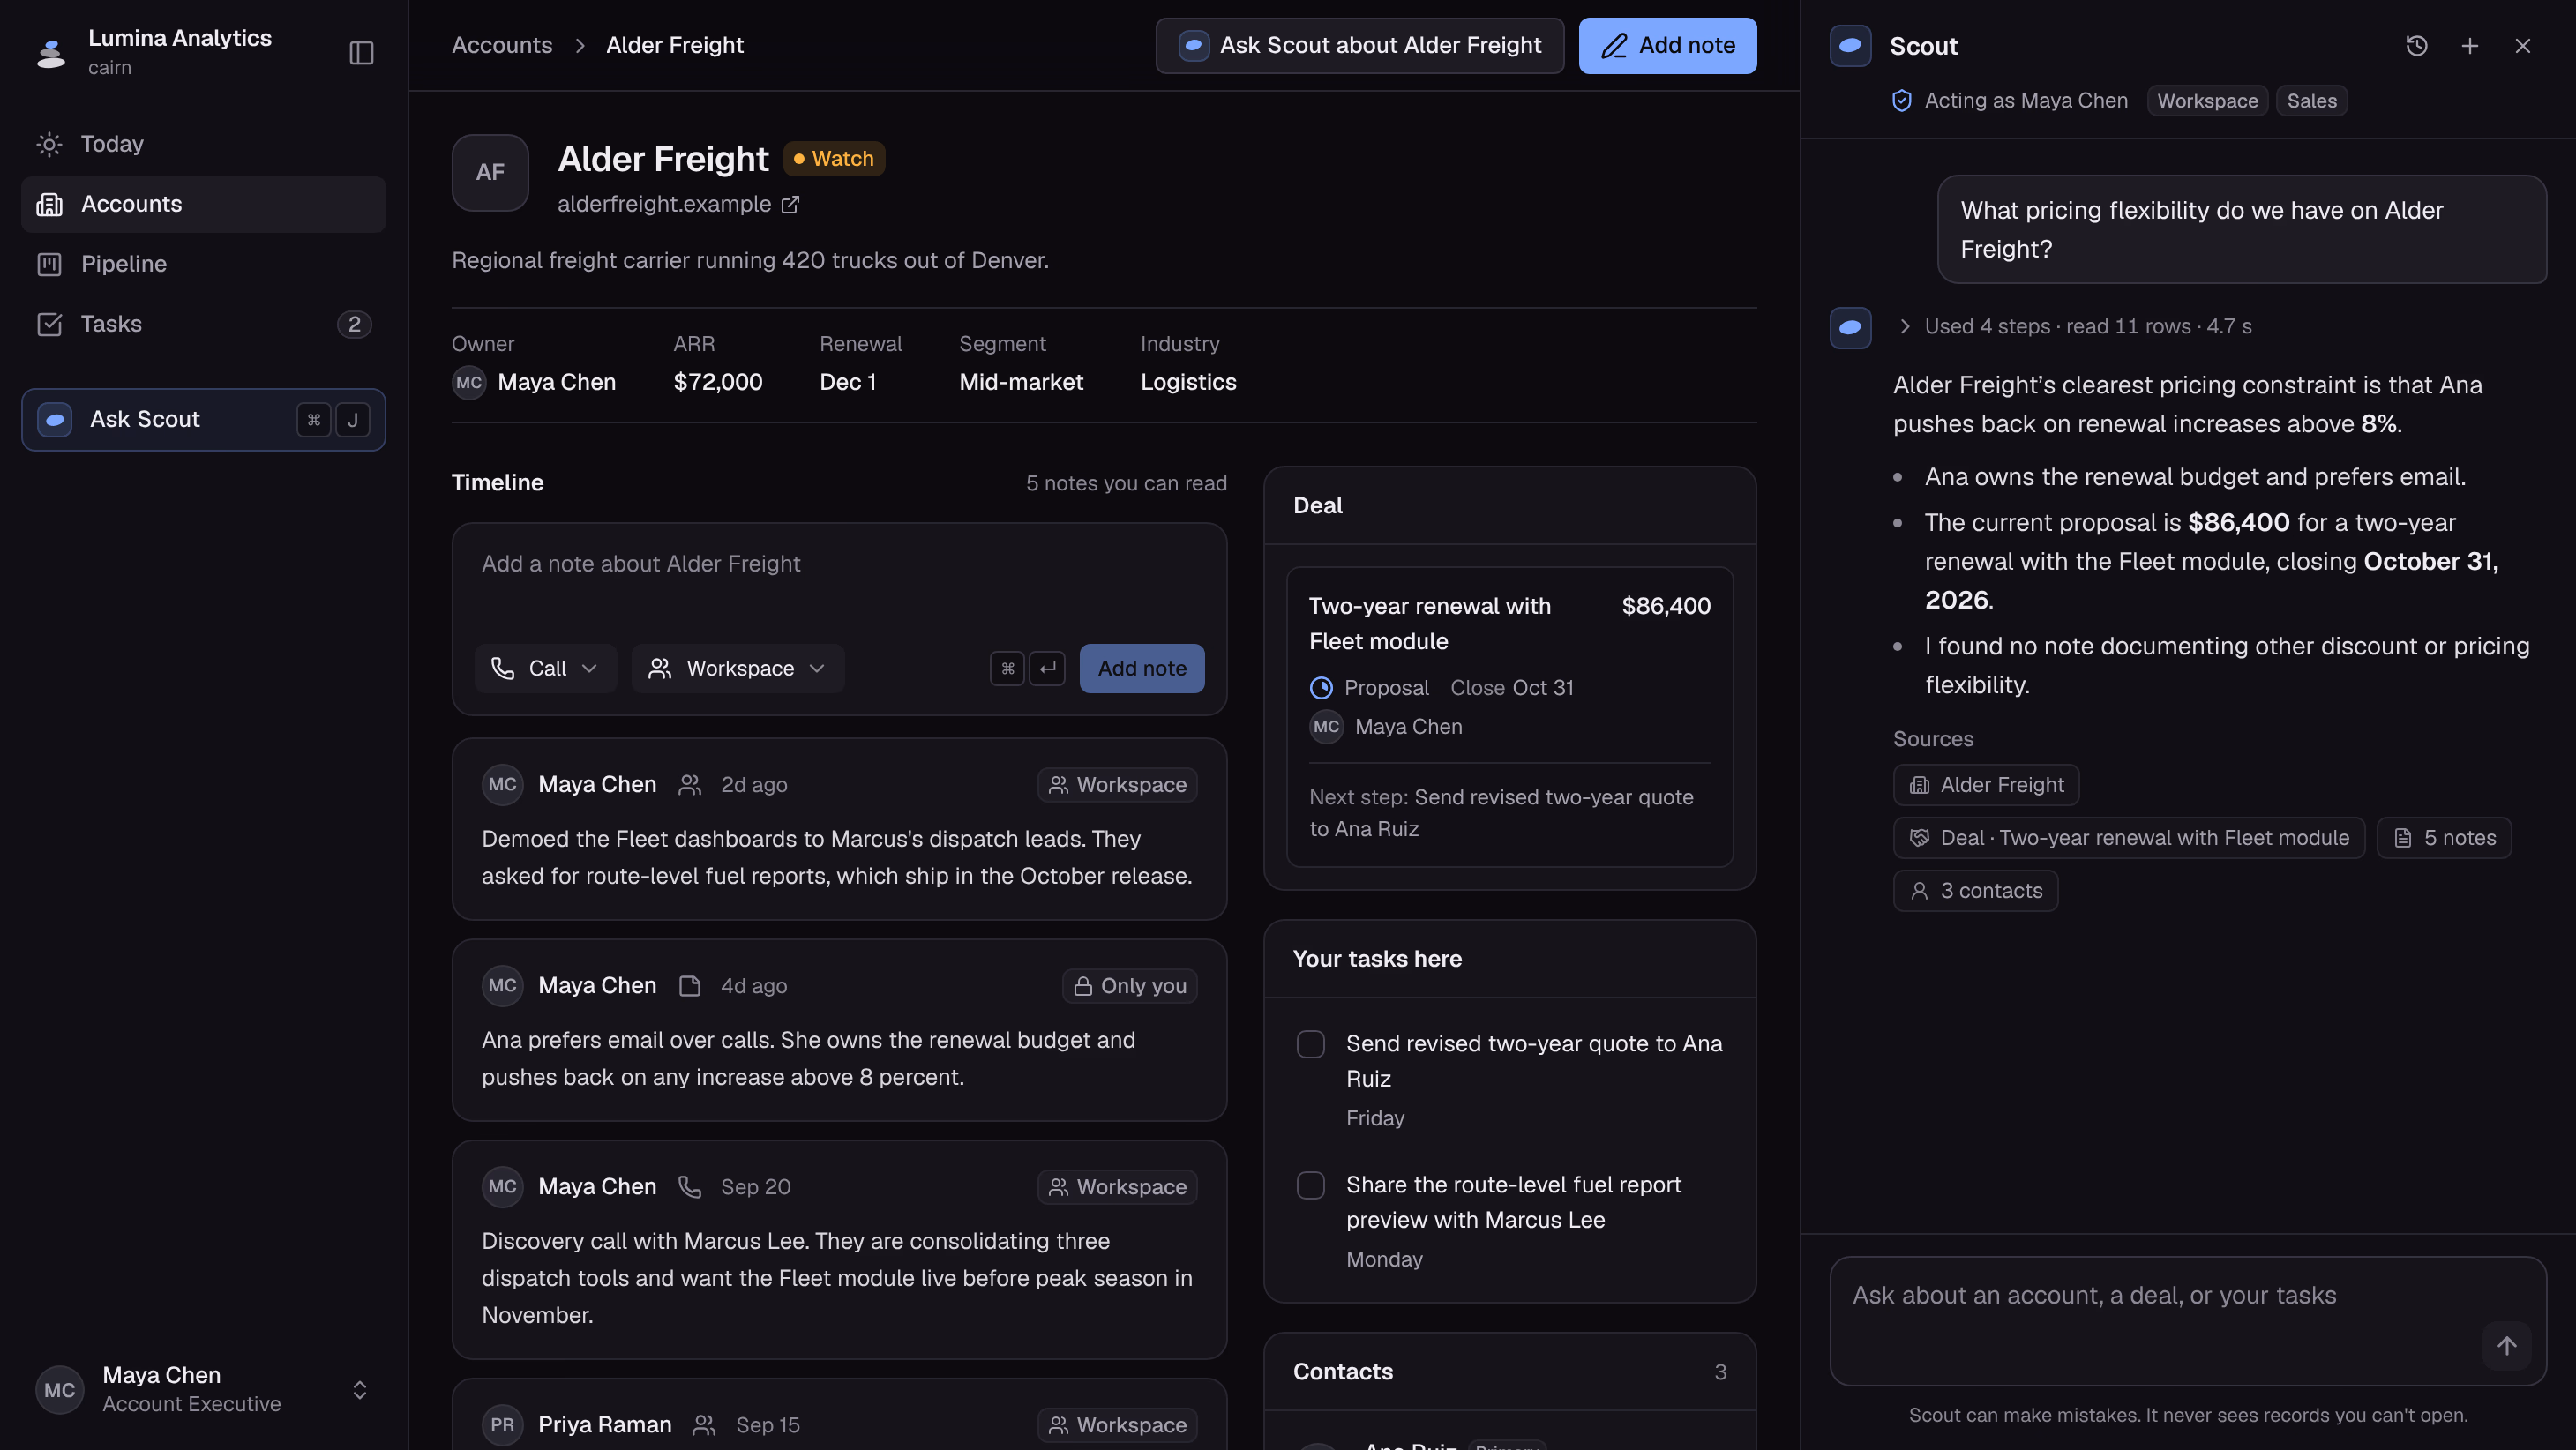Open the Call note type dropdown
The image size is (2576, 1450).
click(545, 668)
